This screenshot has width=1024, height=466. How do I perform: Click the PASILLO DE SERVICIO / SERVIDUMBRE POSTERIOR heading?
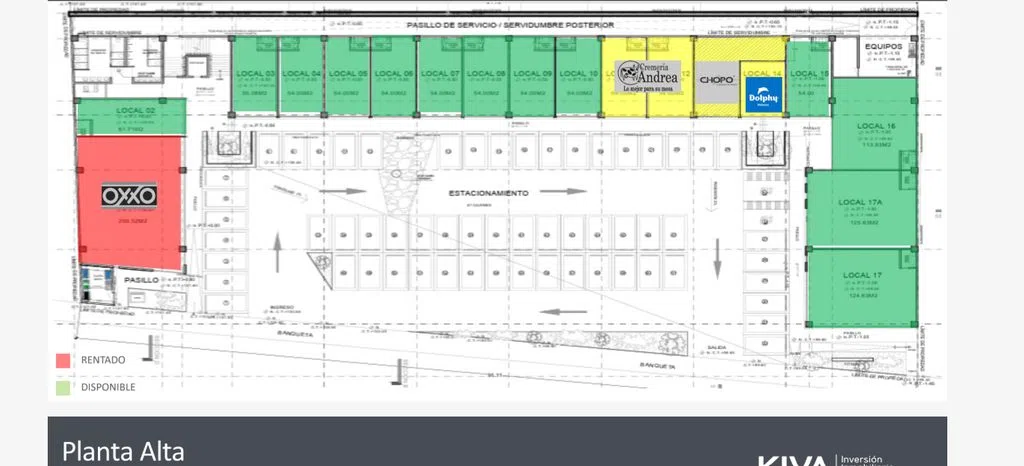(x=510, y=25)
